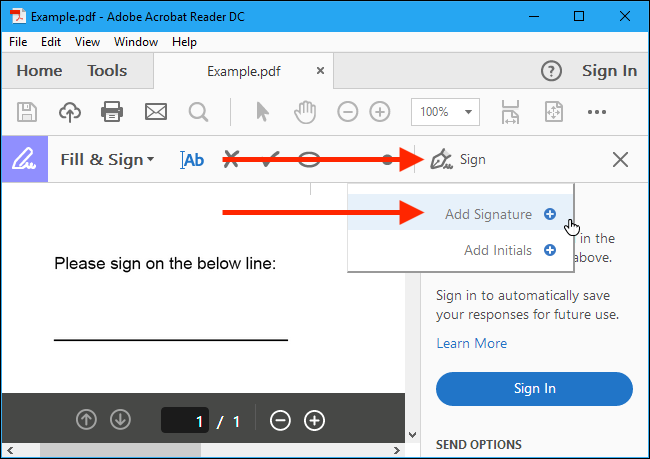Click the email envelope icon
650x459 pixels.
point(155,112)
